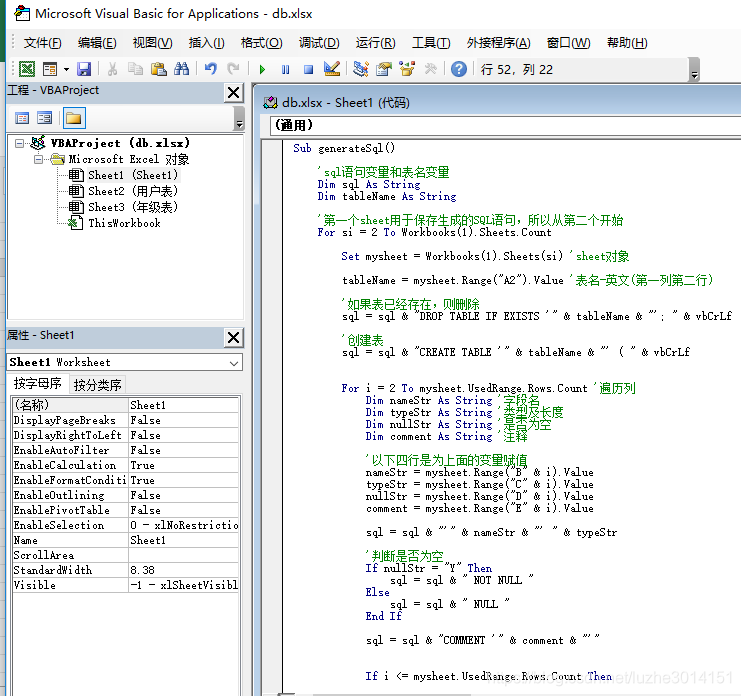Image resolution: width=741 pixels, height=696 pixels.
Task: Click the EnablePivotTable property value
Action: coord(183,510)
